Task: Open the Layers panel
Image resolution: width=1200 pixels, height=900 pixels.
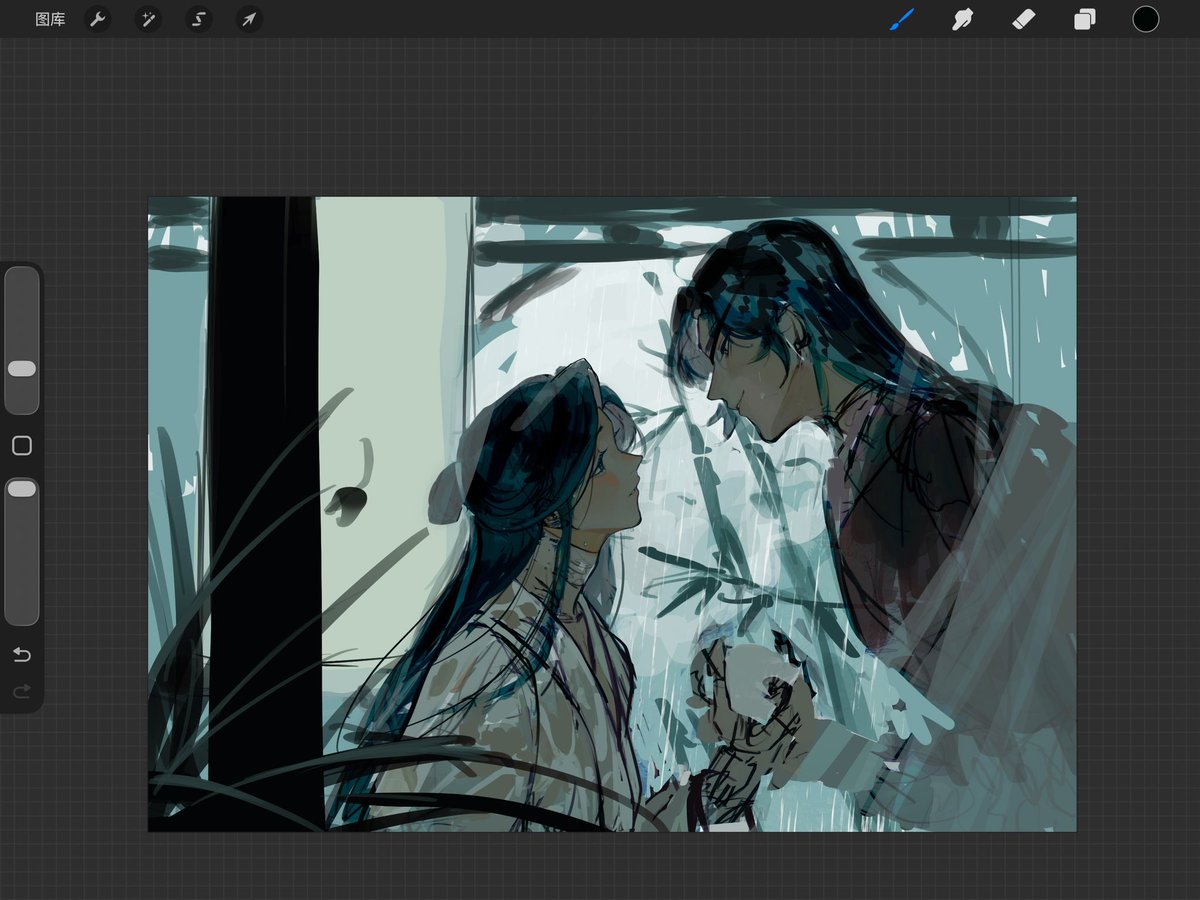Action: point(1085,19)
